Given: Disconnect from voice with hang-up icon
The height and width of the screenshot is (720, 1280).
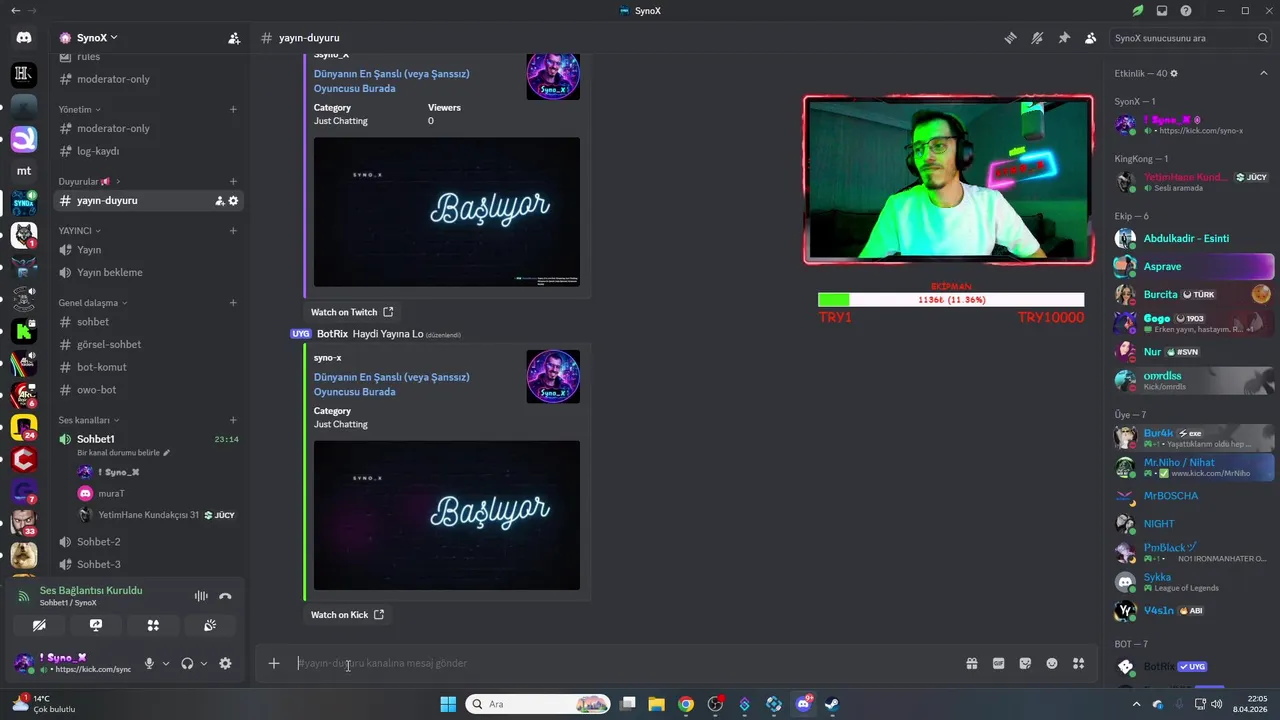Looking at the screenshot, I should 225,596.
